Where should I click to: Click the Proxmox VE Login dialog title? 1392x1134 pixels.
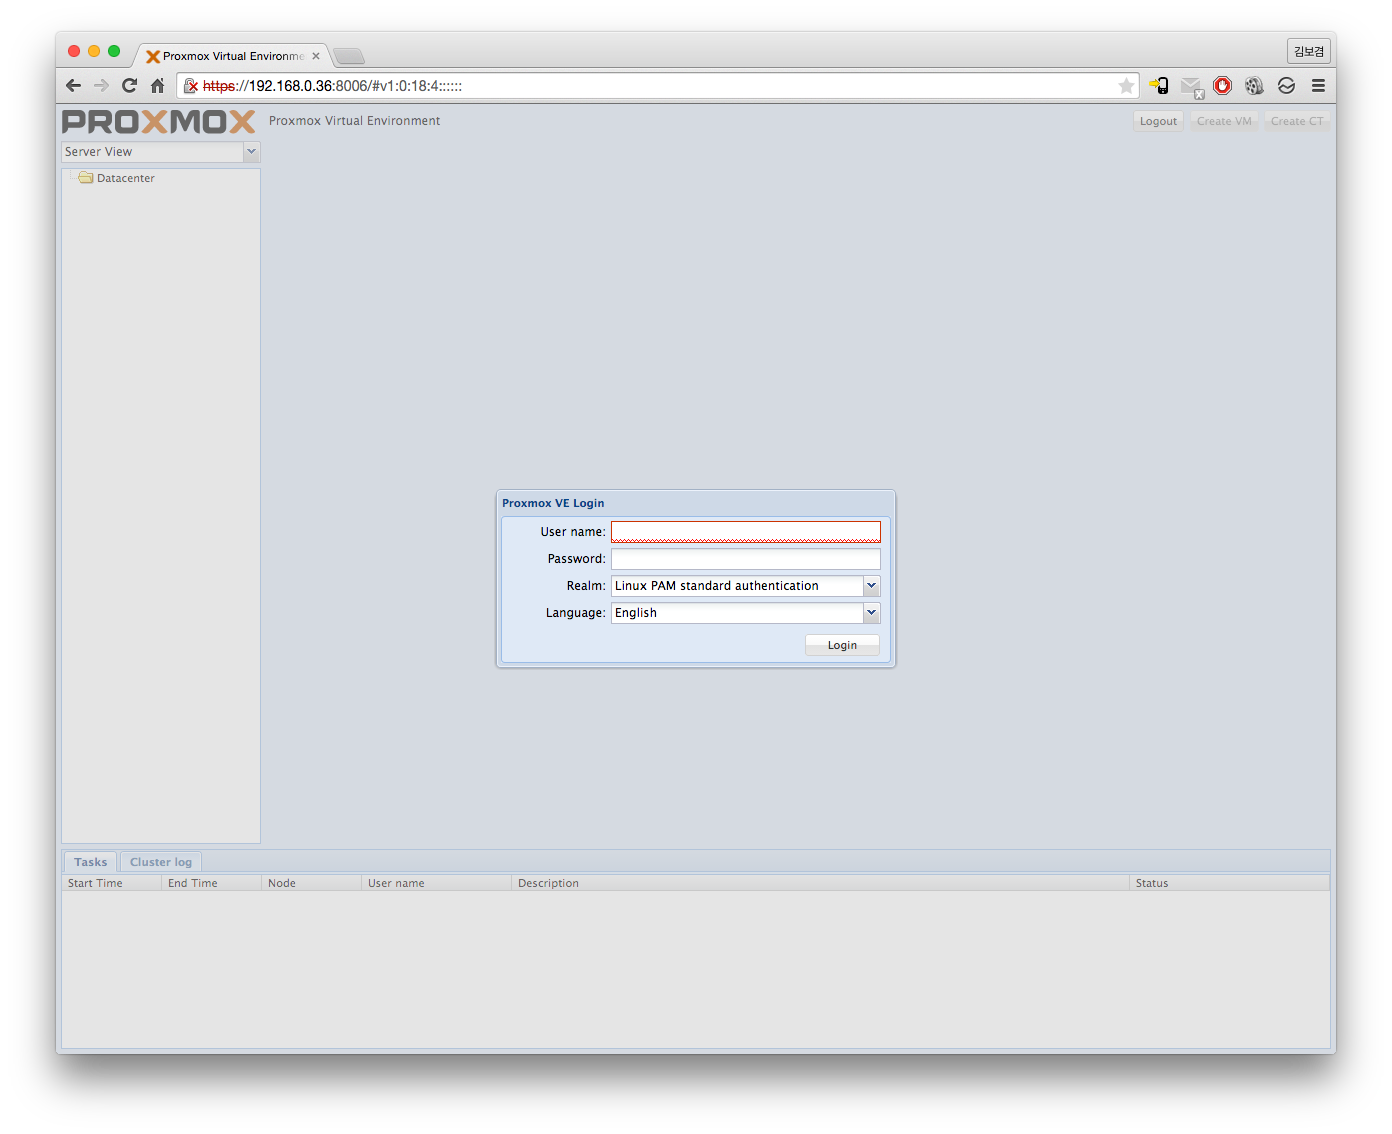(x=553, y=503)
